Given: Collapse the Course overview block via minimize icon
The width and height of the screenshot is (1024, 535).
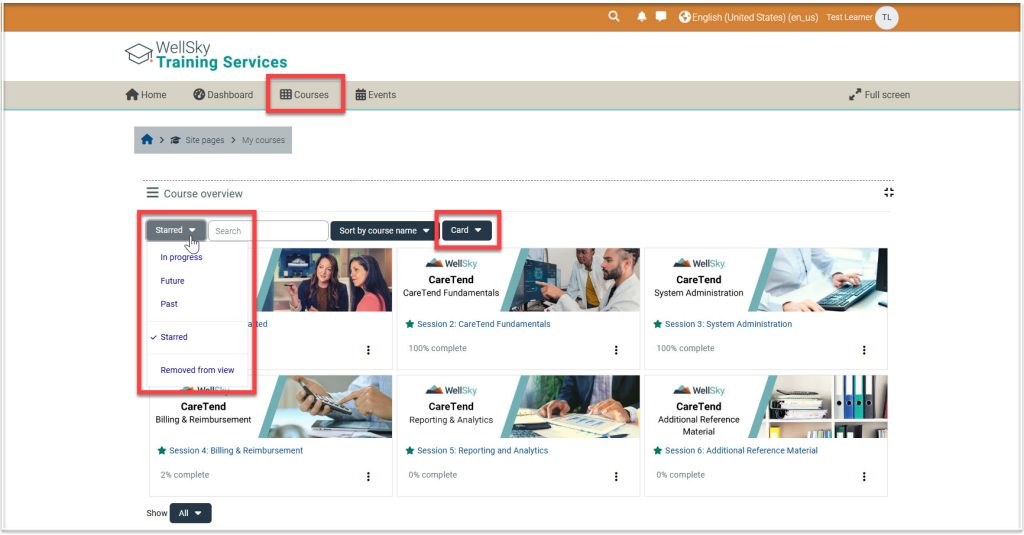Looking at the screenshot, I should point(889,192).
